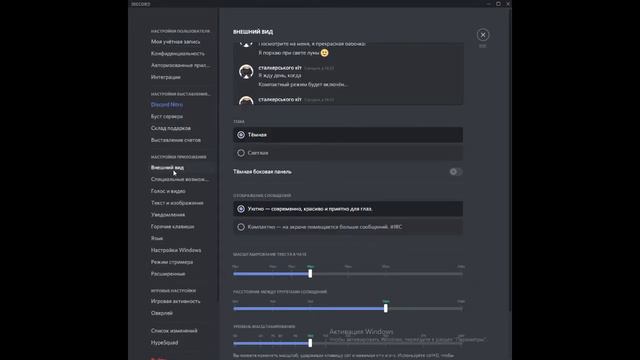Click avatar beside 'Я жду день' message
This screenshot has width=640, height=360.
(x=246, y=71)
